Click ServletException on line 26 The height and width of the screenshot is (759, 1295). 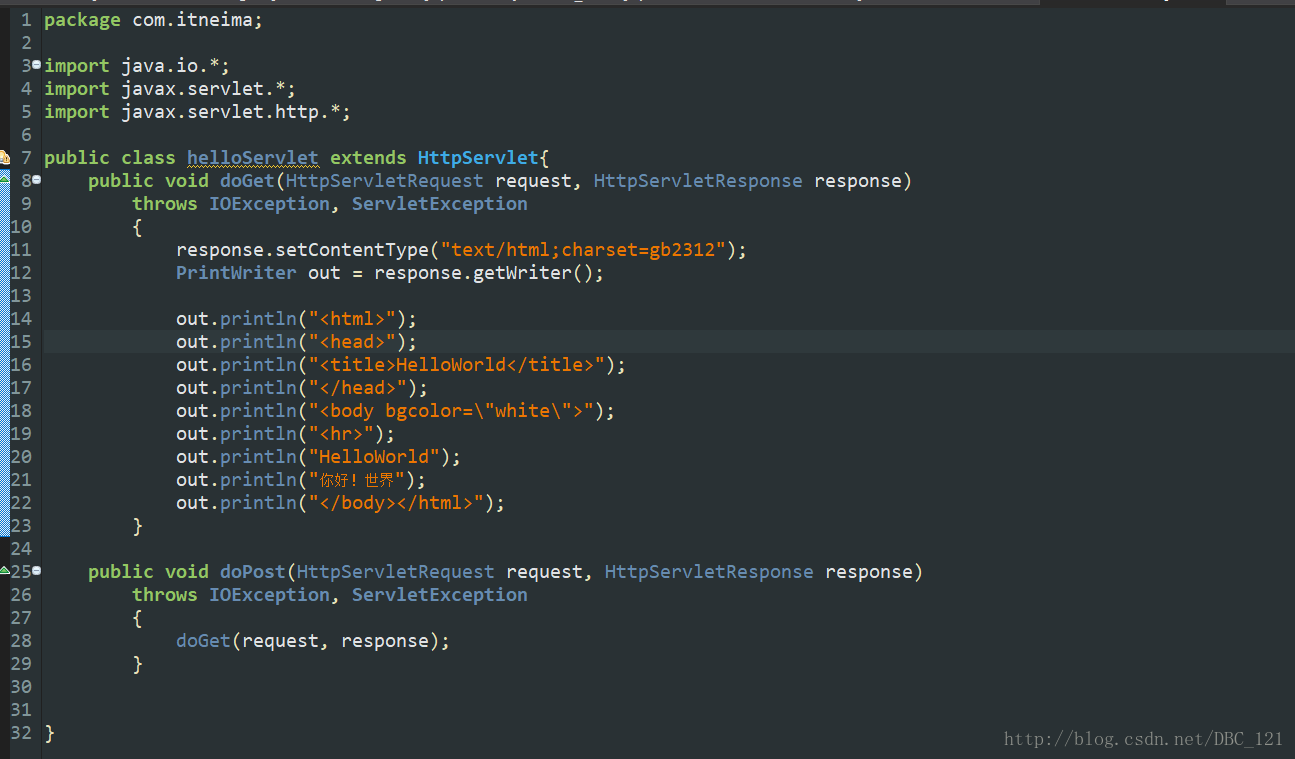pos(440,595)
